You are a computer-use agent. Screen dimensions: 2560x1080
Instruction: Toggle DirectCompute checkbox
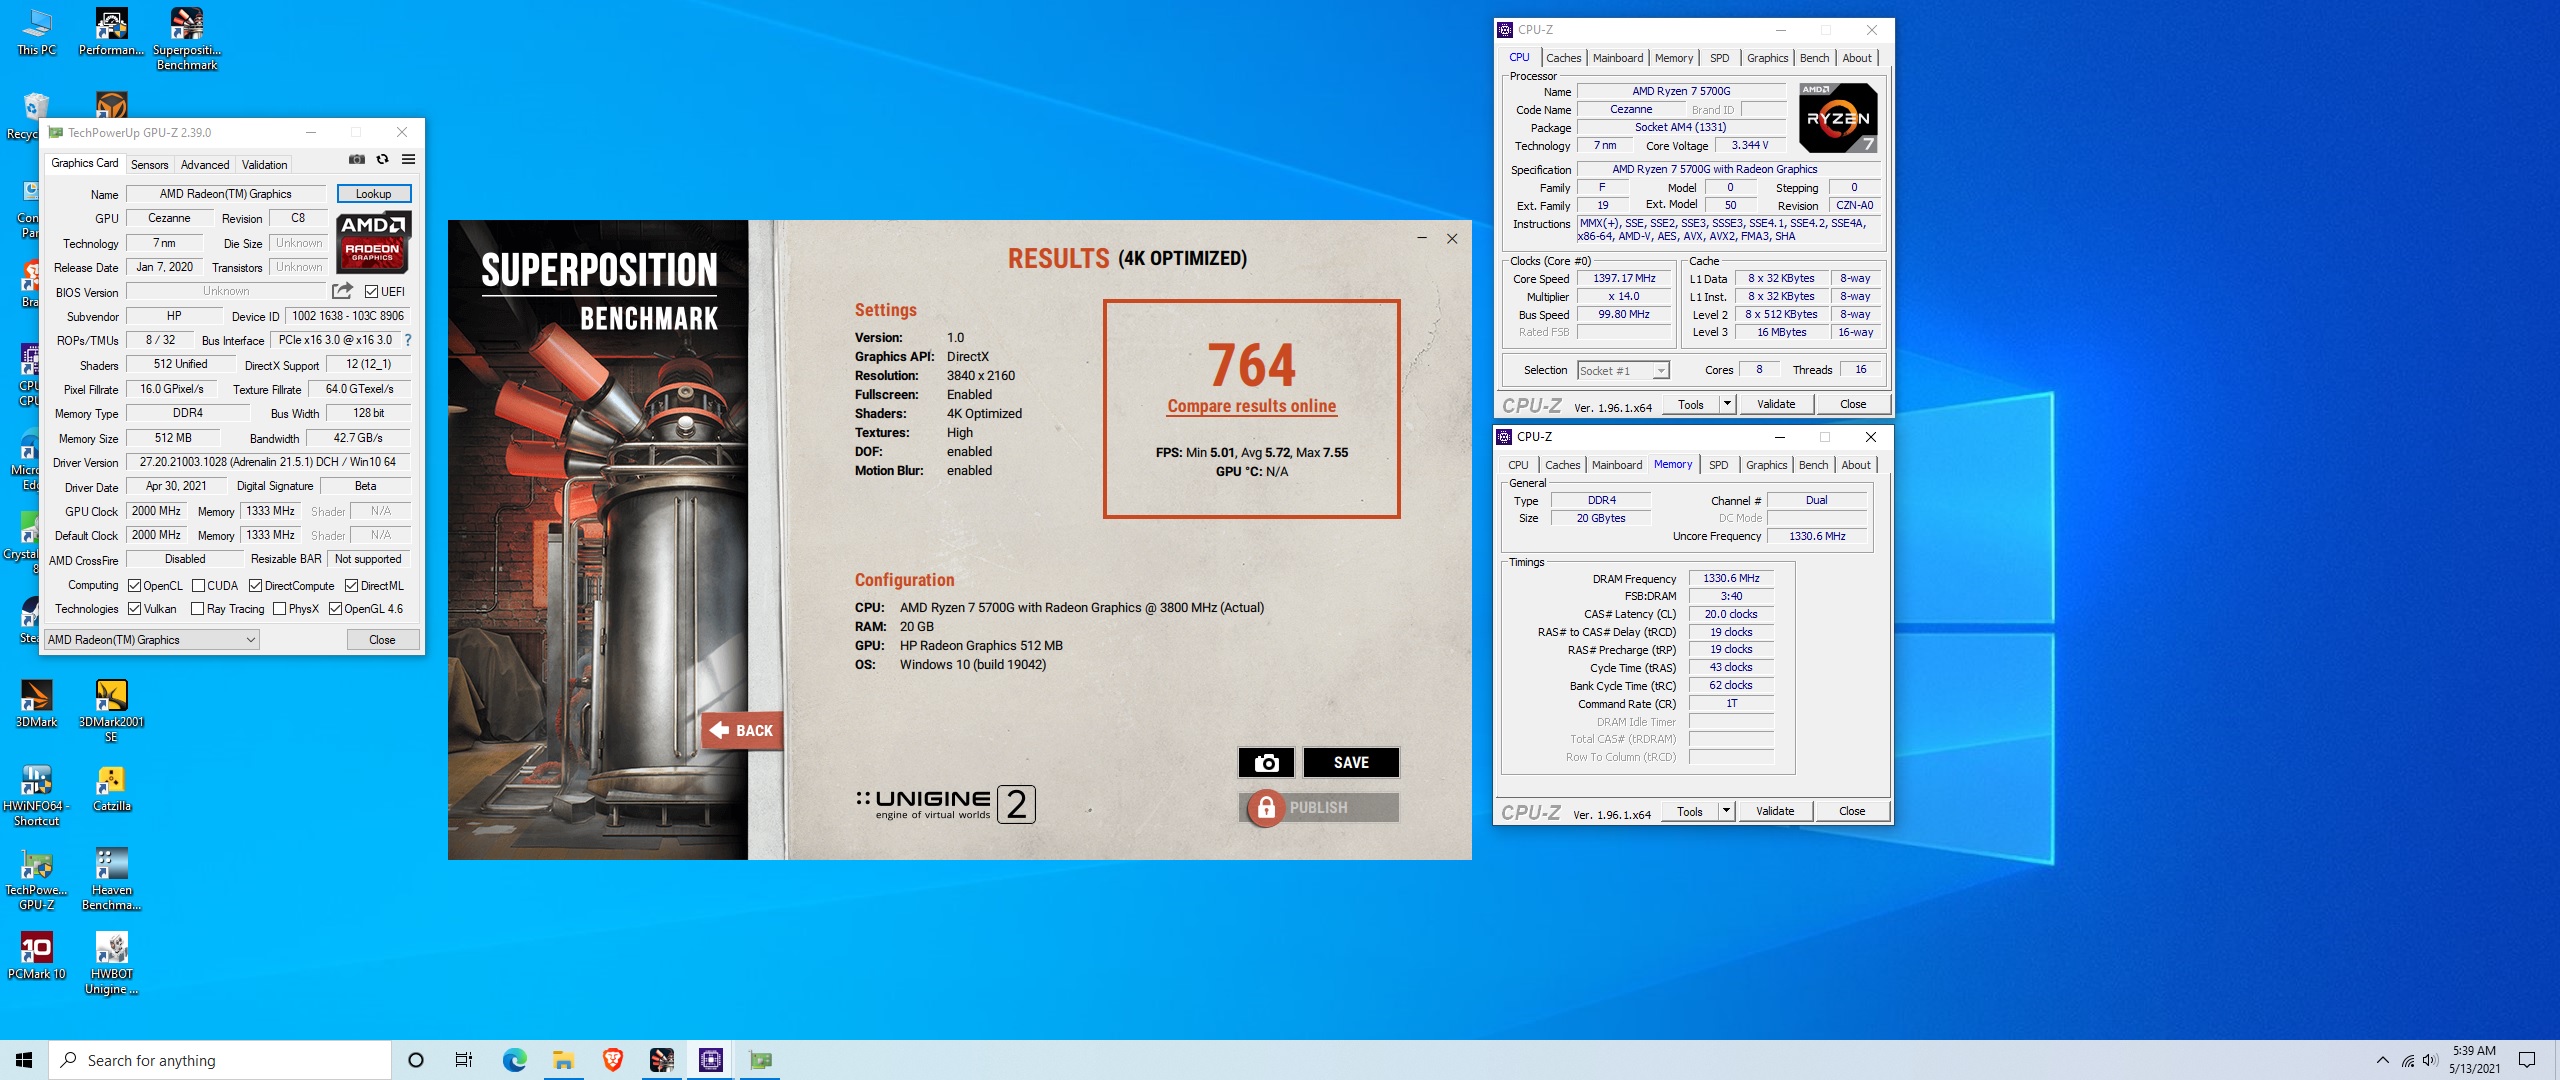255,586
